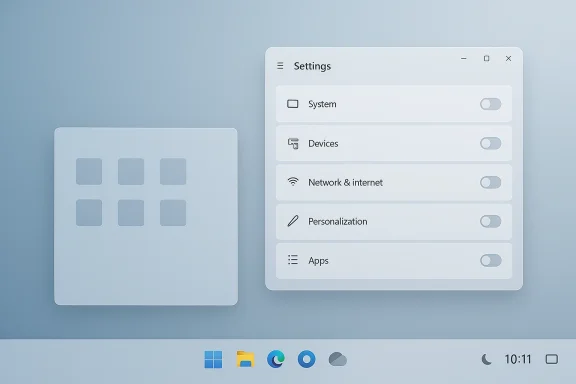Viewport: 576px width, 384px height.
Task: Click the Settings window title
Action: (x=312, y=66)
